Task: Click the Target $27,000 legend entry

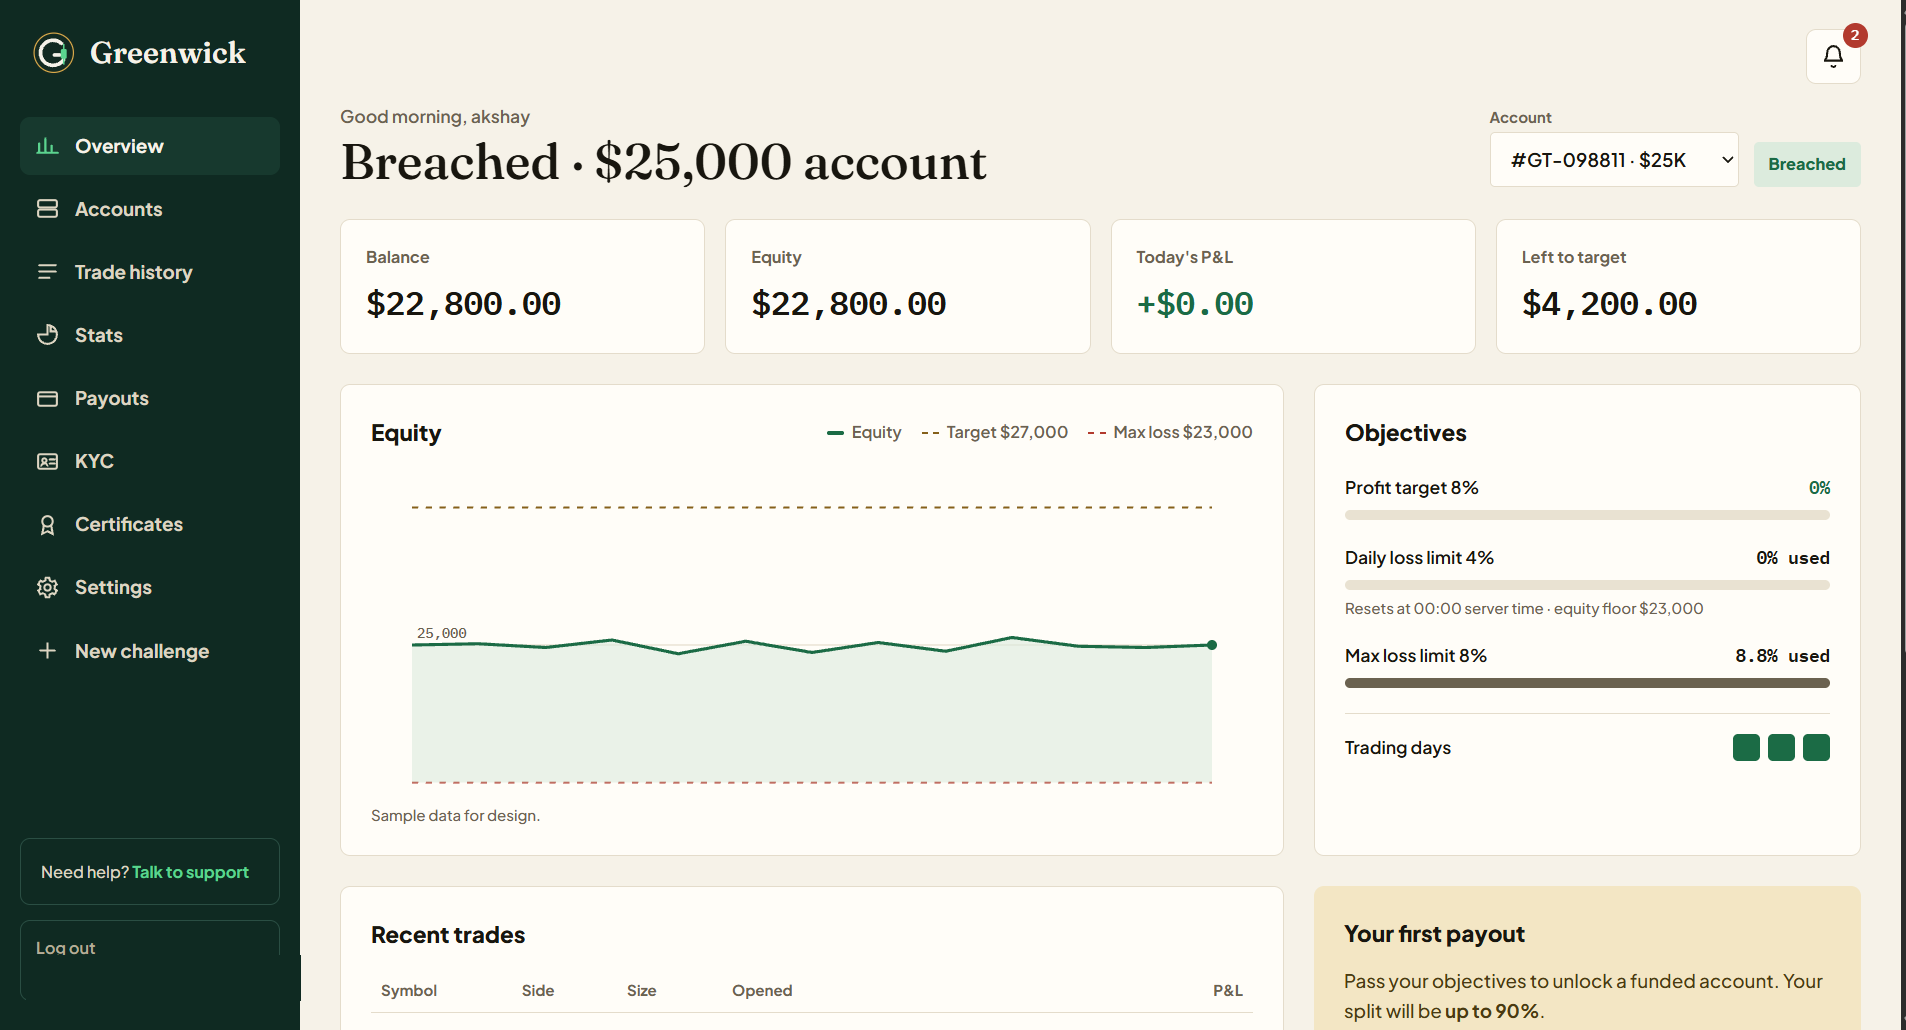Action: (x=994, y=432)
